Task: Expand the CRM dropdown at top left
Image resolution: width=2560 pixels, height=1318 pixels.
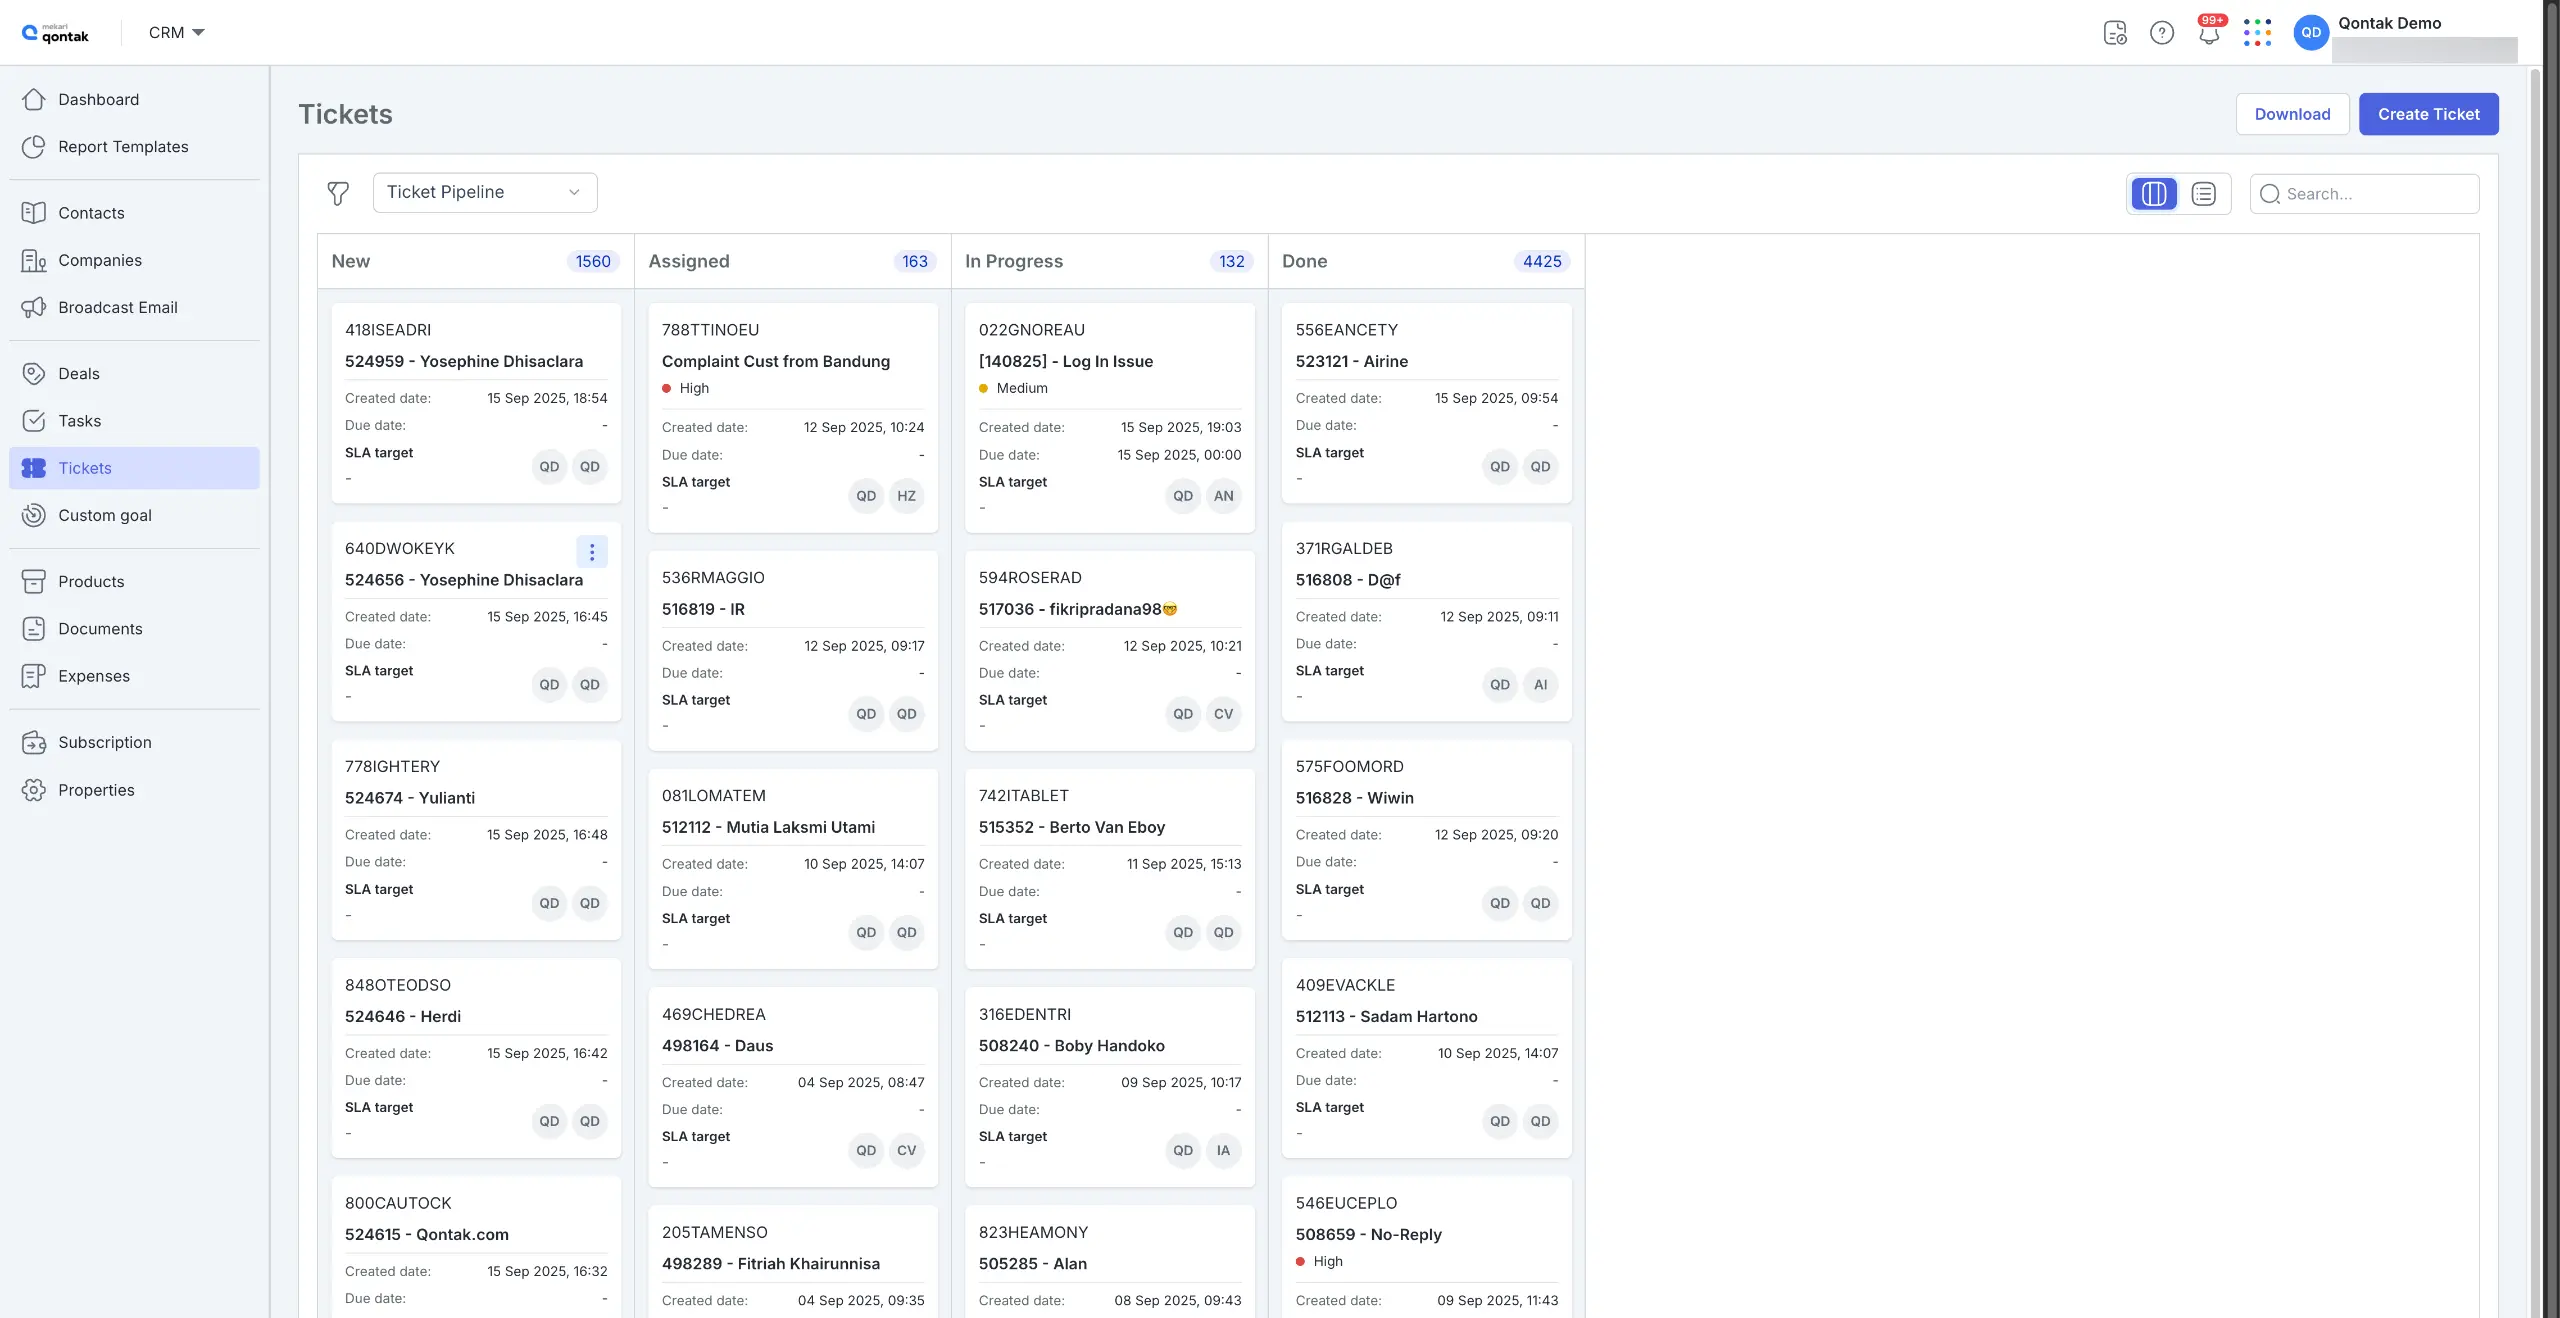Action: 175,32
